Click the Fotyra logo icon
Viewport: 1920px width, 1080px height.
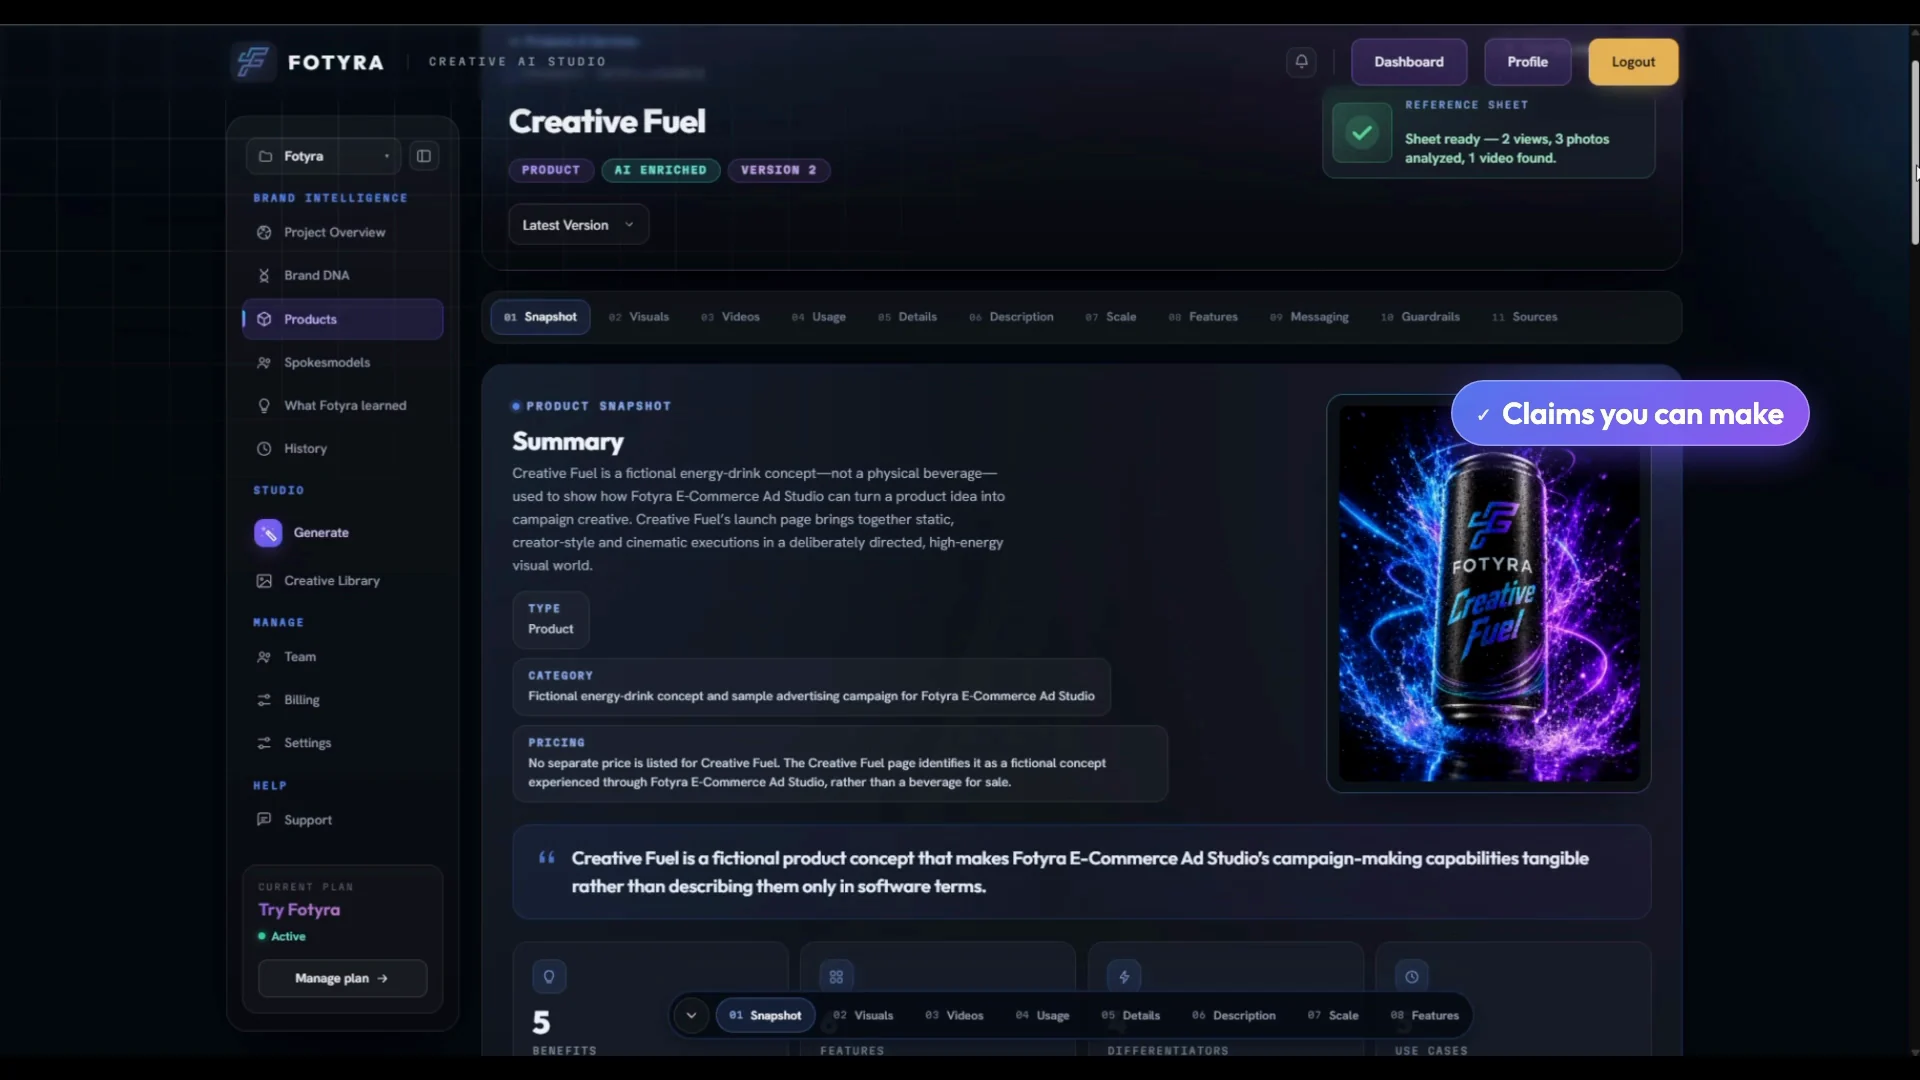click(253, 62)
